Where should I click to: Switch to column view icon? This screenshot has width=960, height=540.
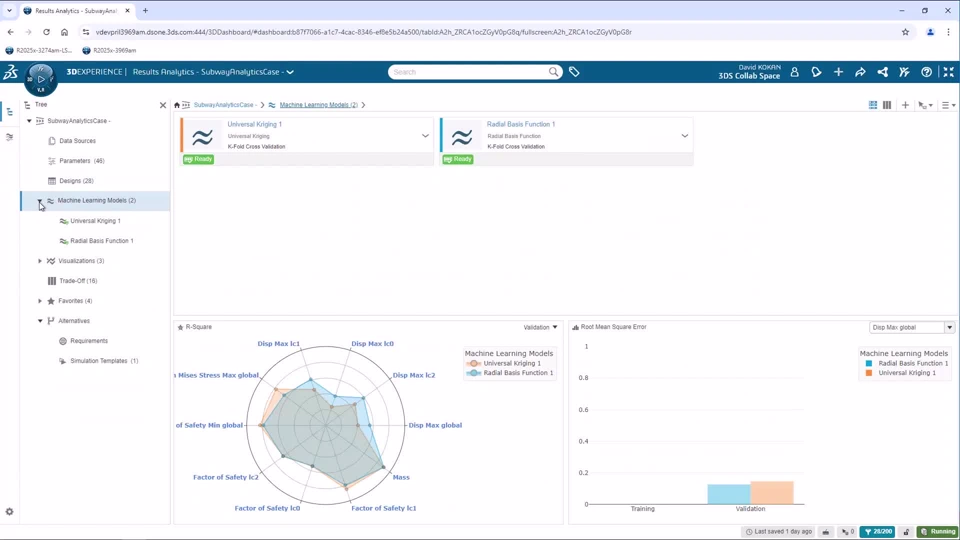887,105
